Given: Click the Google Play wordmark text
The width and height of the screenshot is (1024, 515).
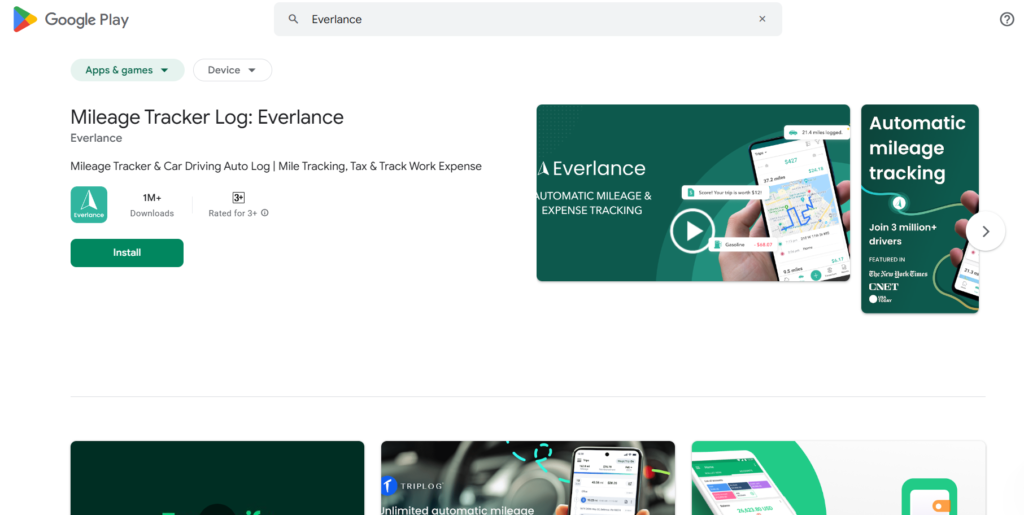Looking at the screenshot, I should (x=87, y=20).
